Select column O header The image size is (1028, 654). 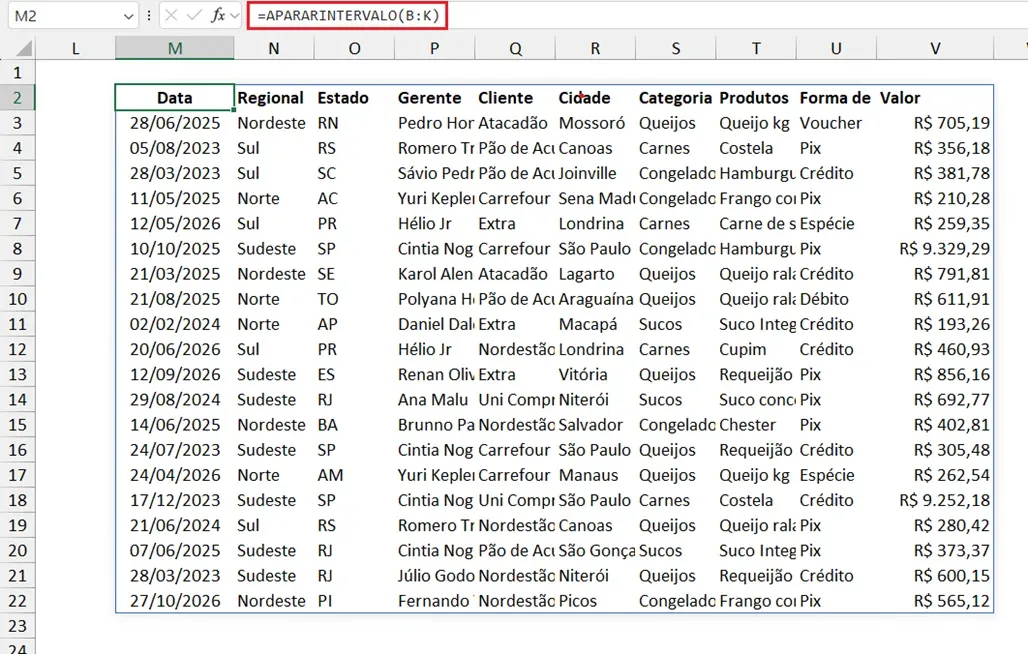coord(355,48)
